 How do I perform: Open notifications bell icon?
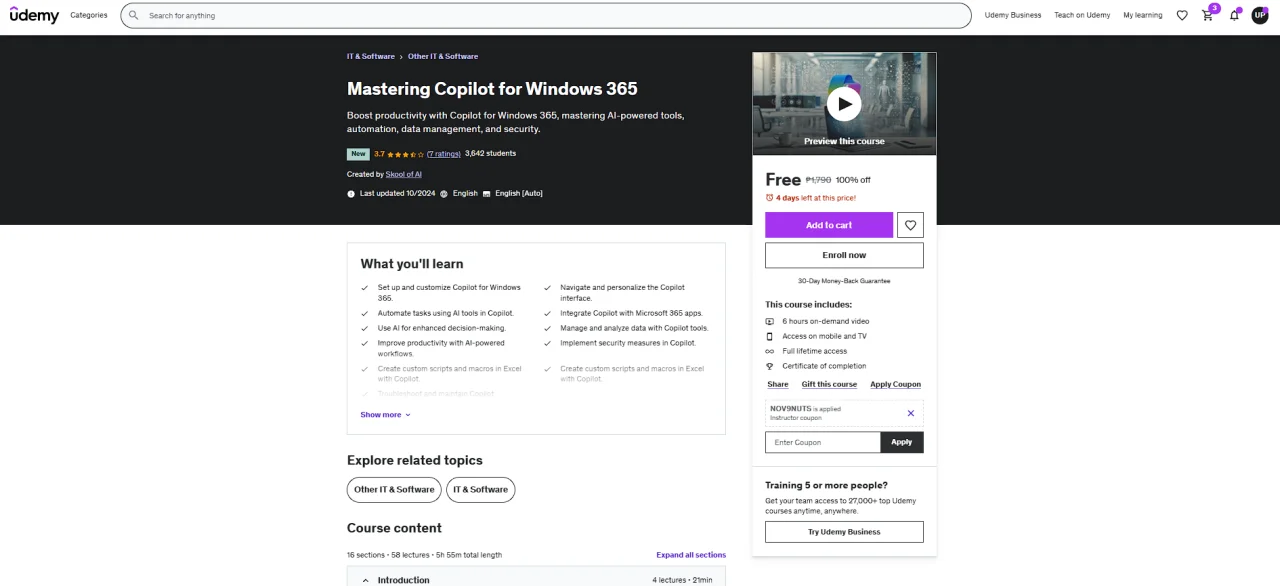click(1234, 15)
